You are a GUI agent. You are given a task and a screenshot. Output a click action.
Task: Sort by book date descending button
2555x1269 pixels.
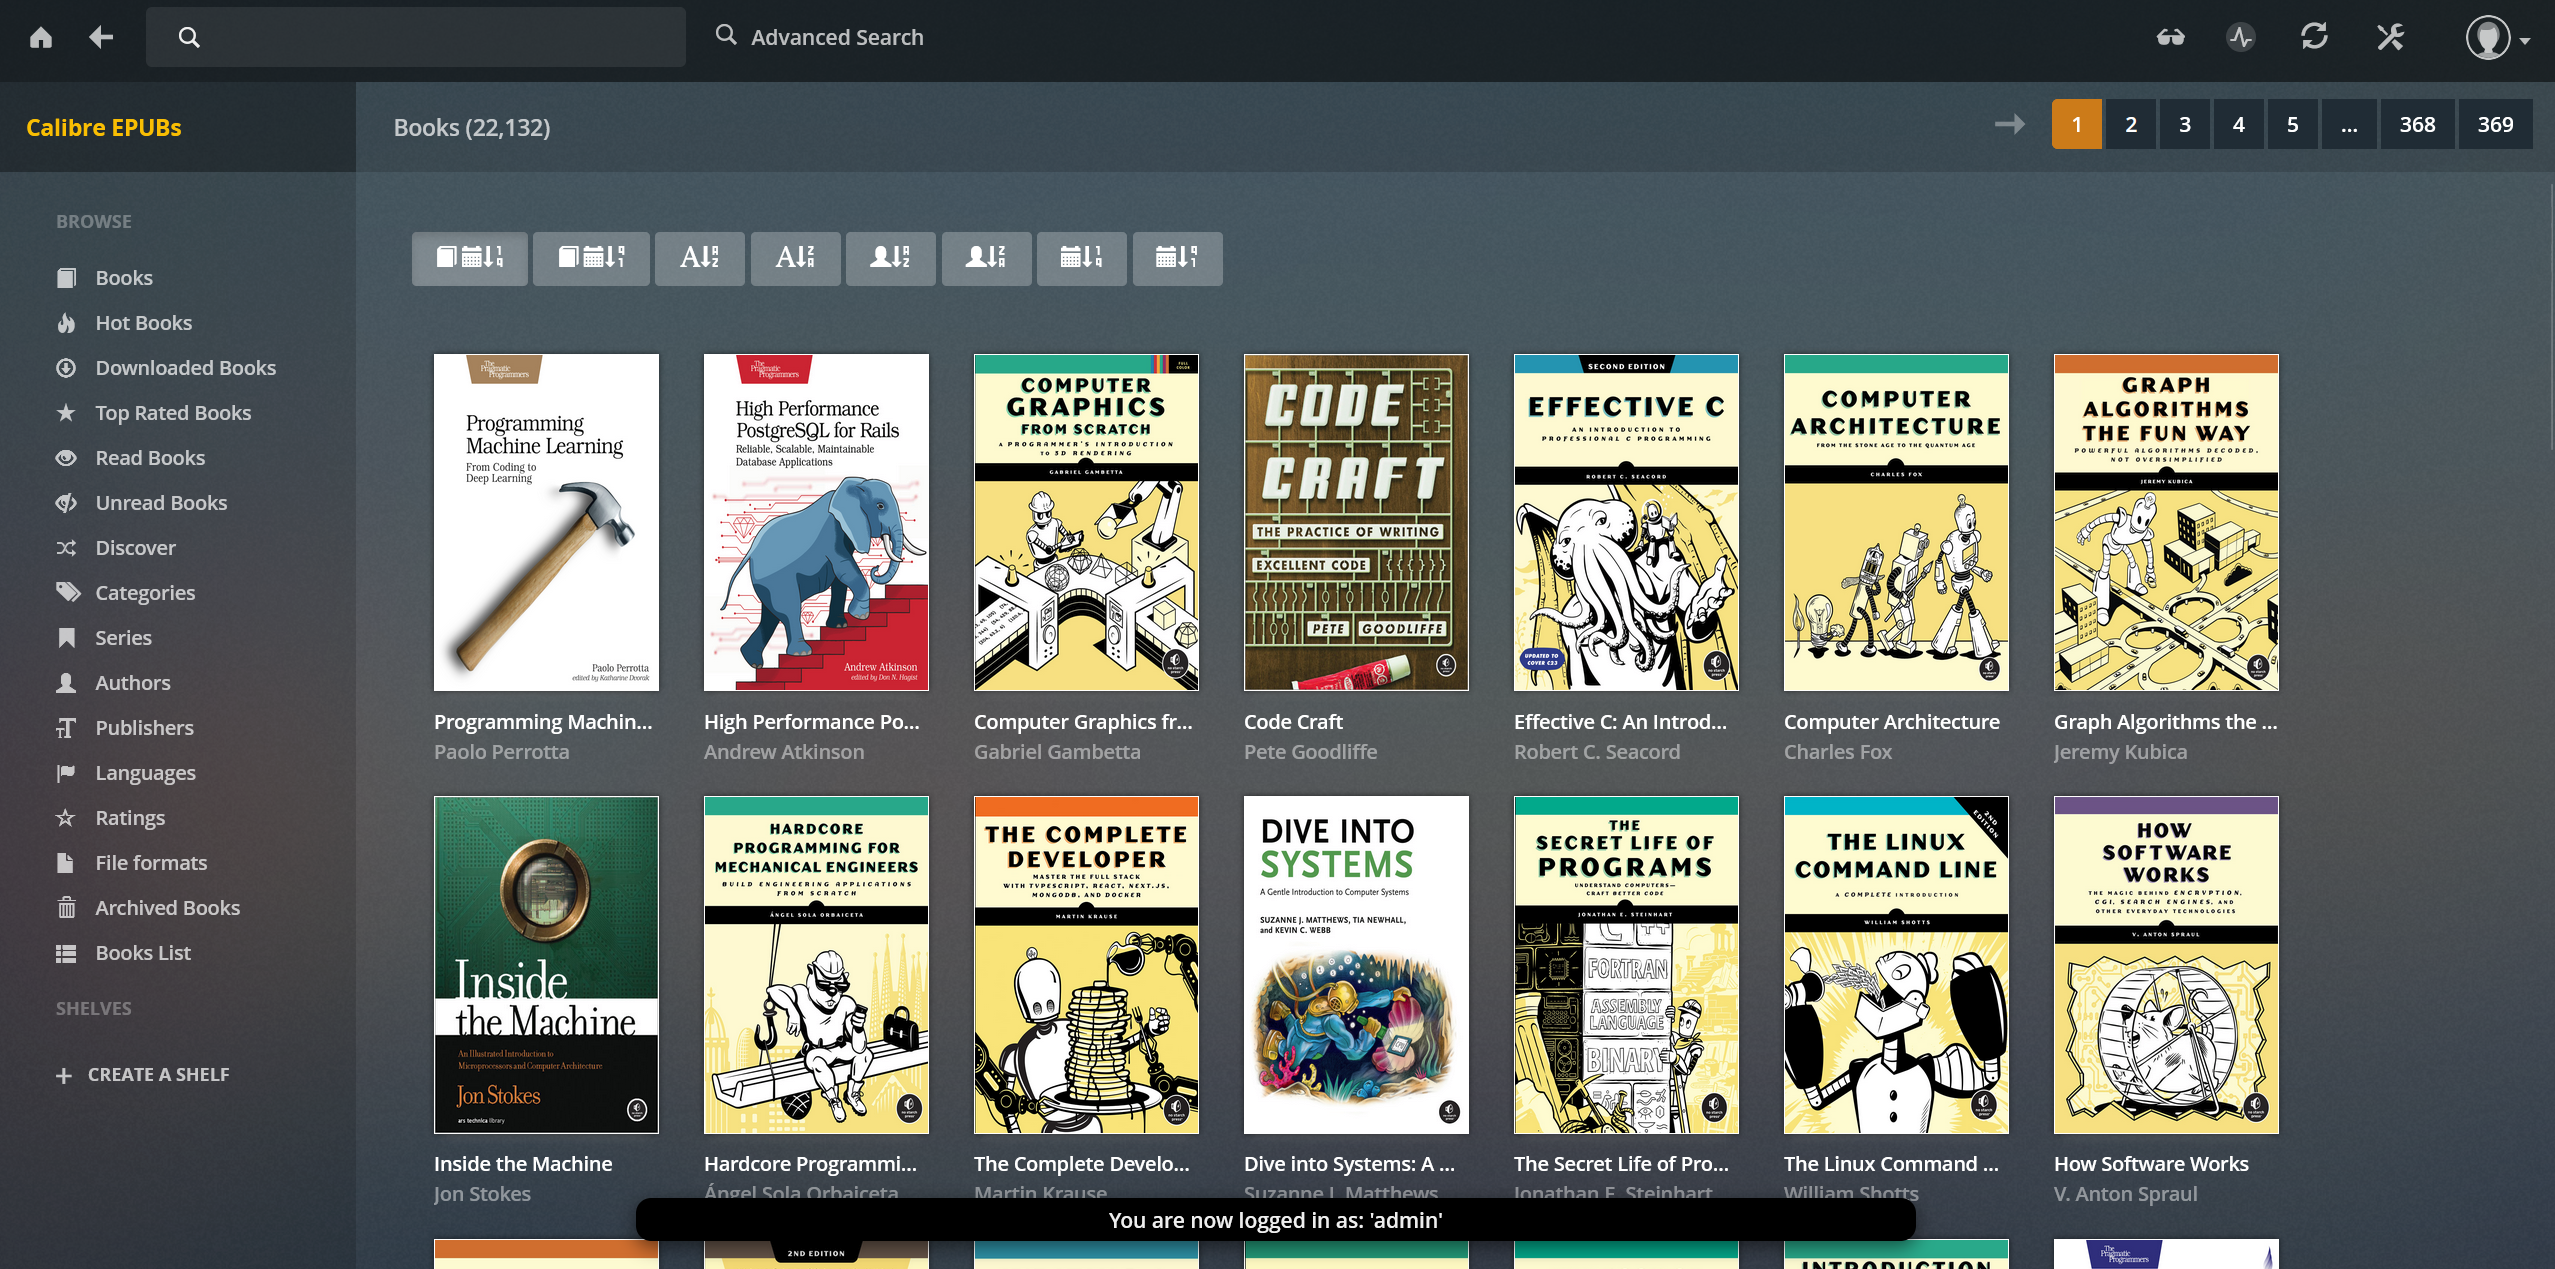tap(591, 259)
